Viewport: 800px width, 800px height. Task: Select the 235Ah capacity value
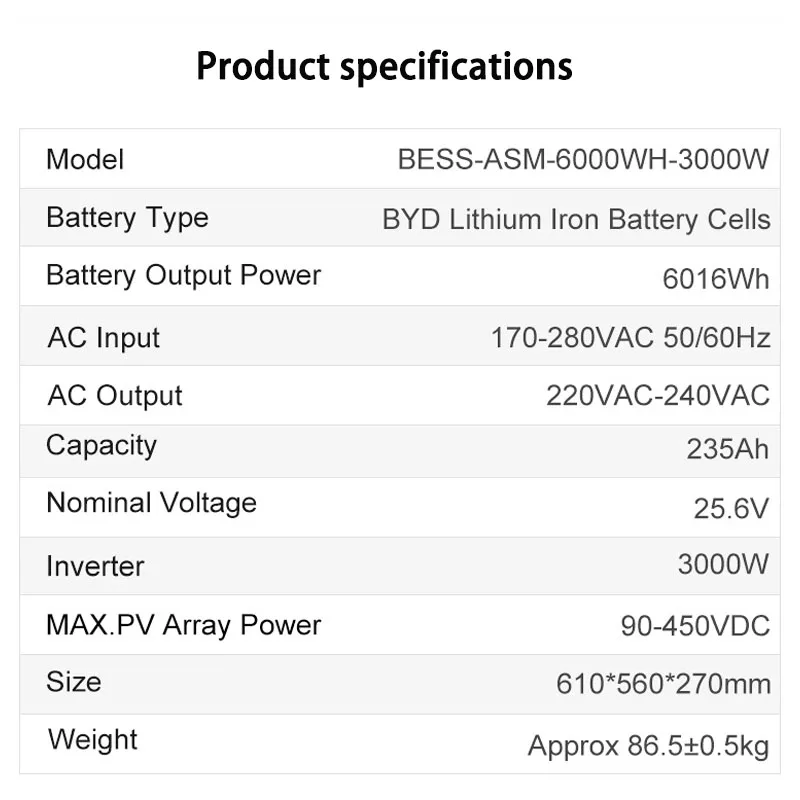727,449
